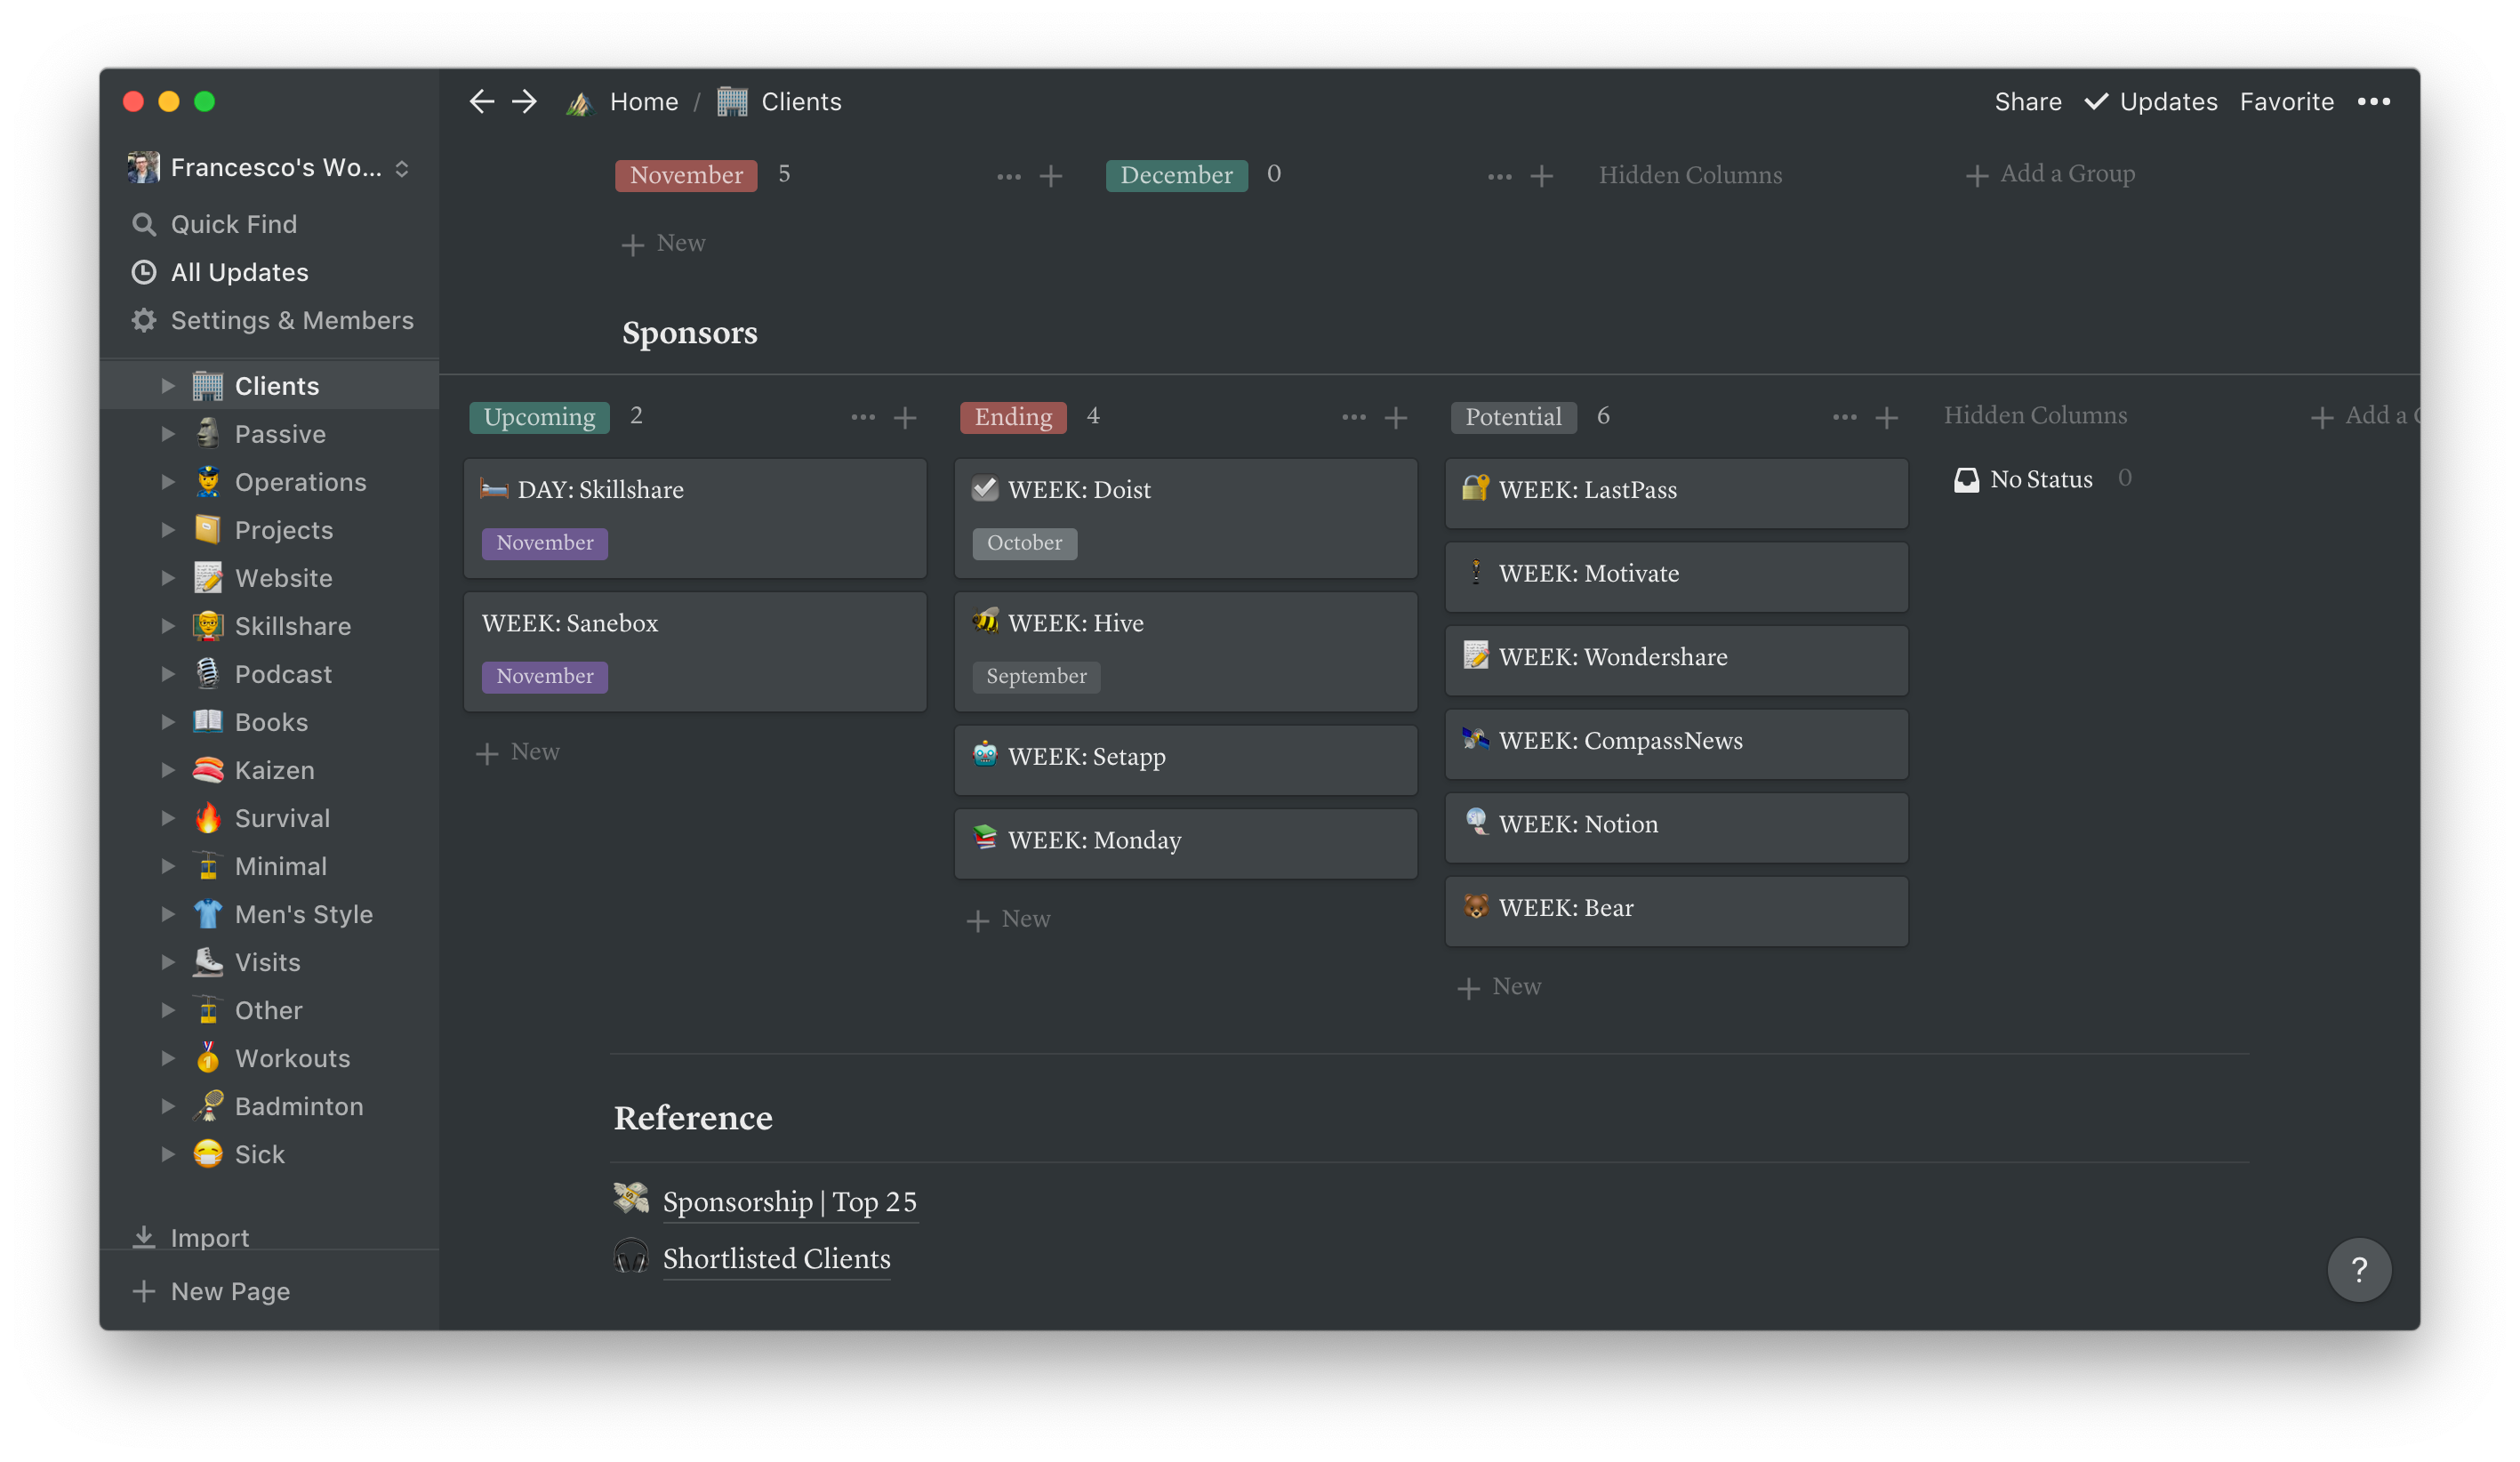Open the Updates panel toggle

point(2151,101)
